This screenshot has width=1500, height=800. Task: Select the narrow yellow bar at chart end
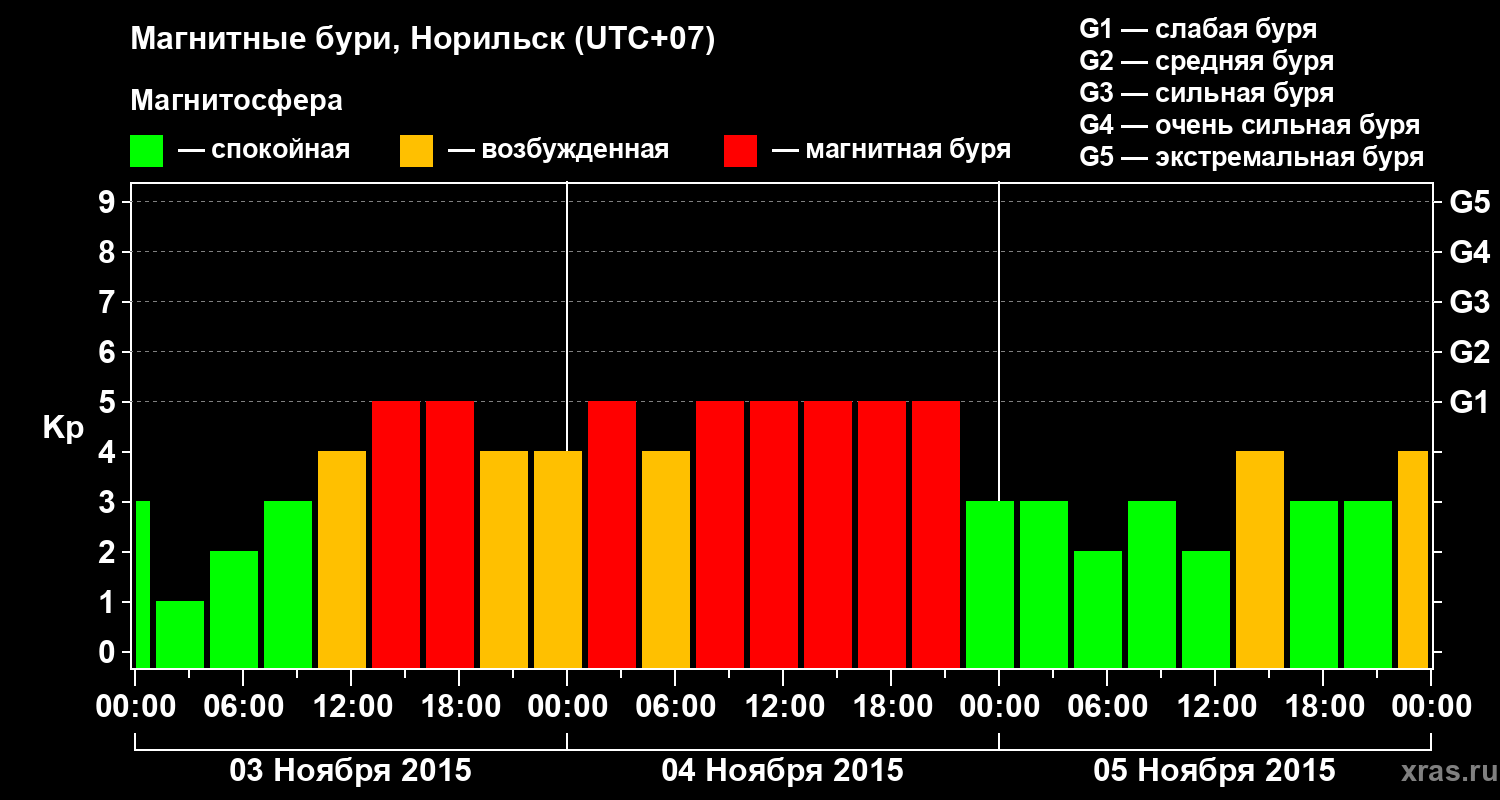pyautogui.click(x=1413, y=559)
